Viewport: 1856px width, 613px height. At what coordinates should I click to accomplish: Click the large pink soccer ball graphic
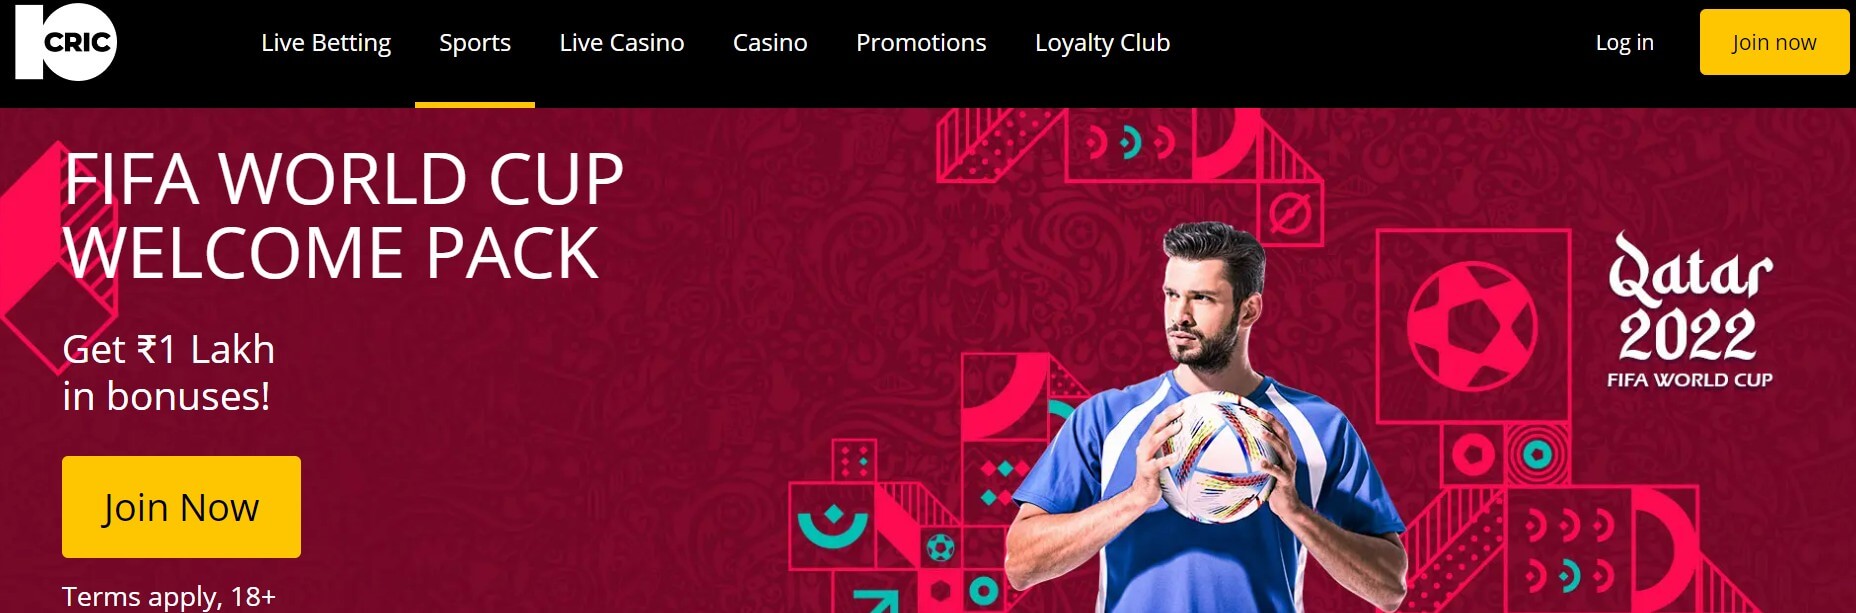tap(1472, 326)
